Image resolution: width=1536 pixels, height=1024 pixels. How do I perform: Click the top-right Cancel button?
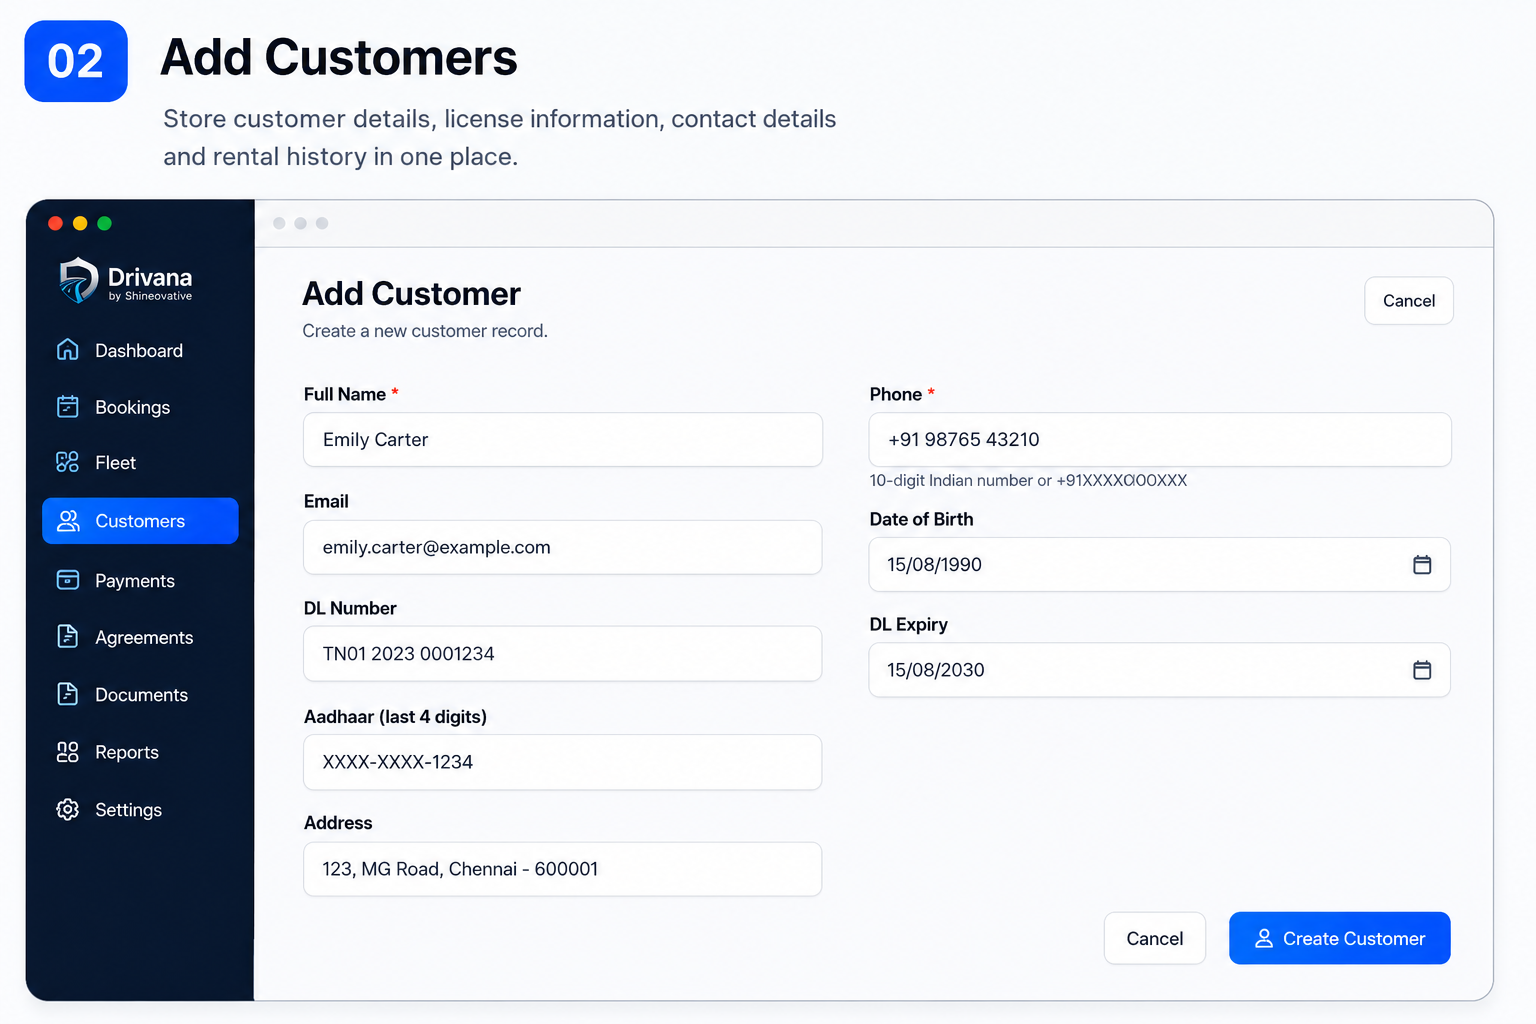tap(1409, 301)
